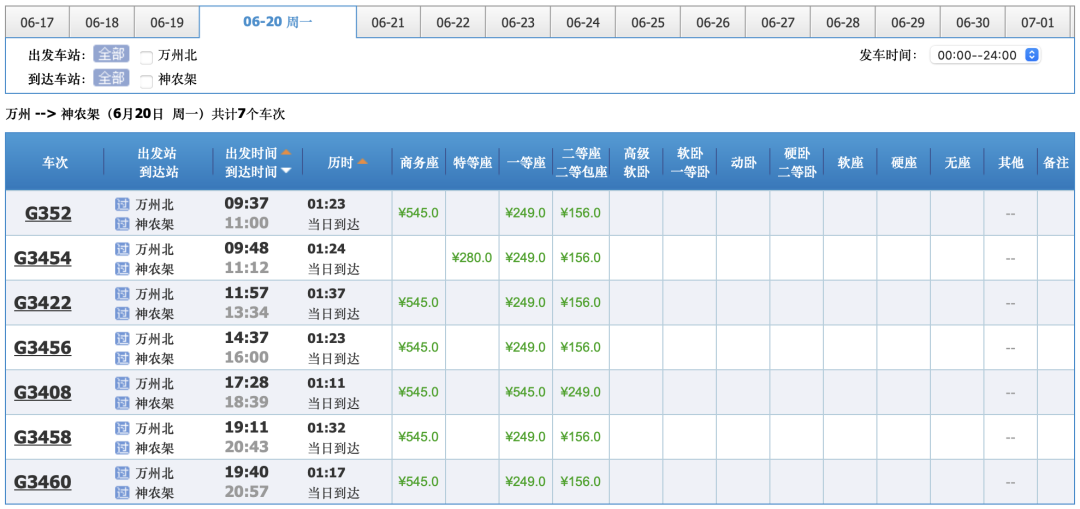
Task: Switch to the 06-21 date tab
Action: coord(388,22)
